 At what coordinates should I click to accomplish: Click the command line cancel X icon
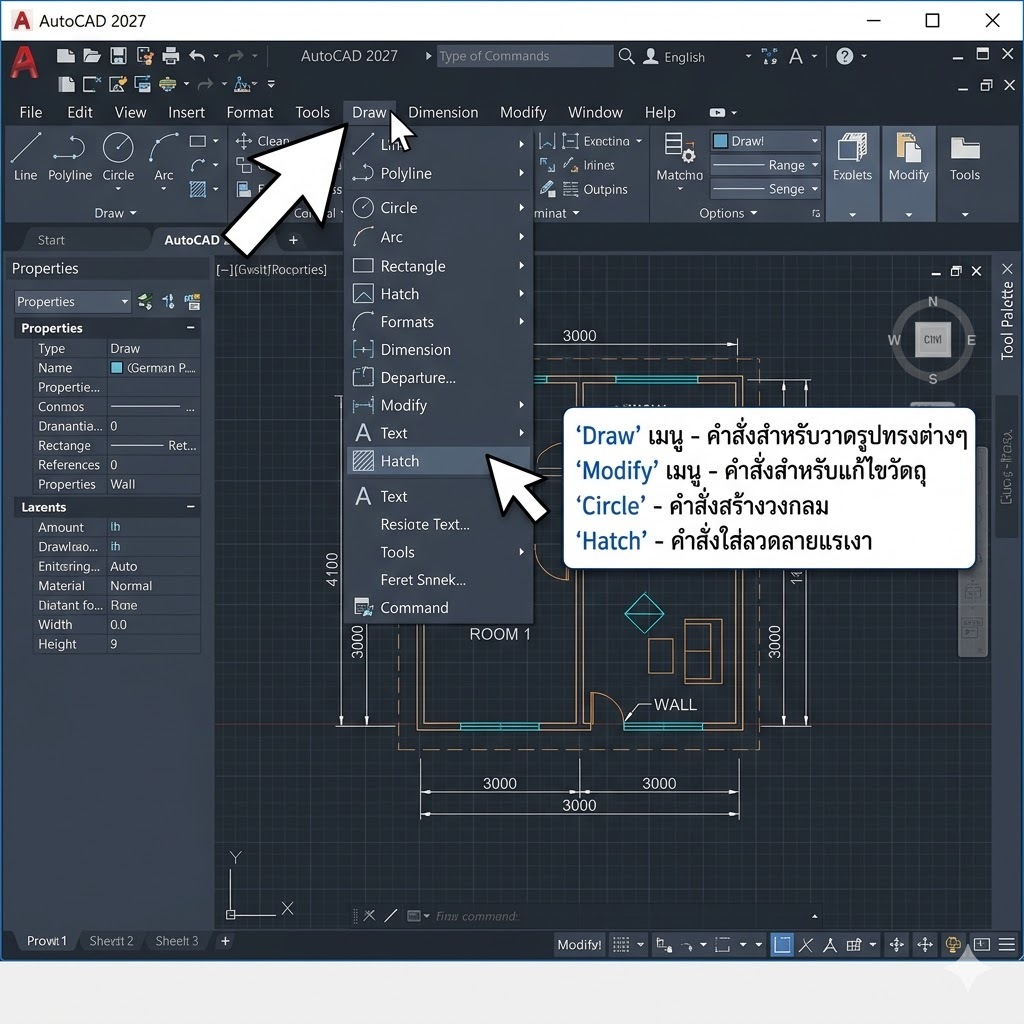click(369, 916)
